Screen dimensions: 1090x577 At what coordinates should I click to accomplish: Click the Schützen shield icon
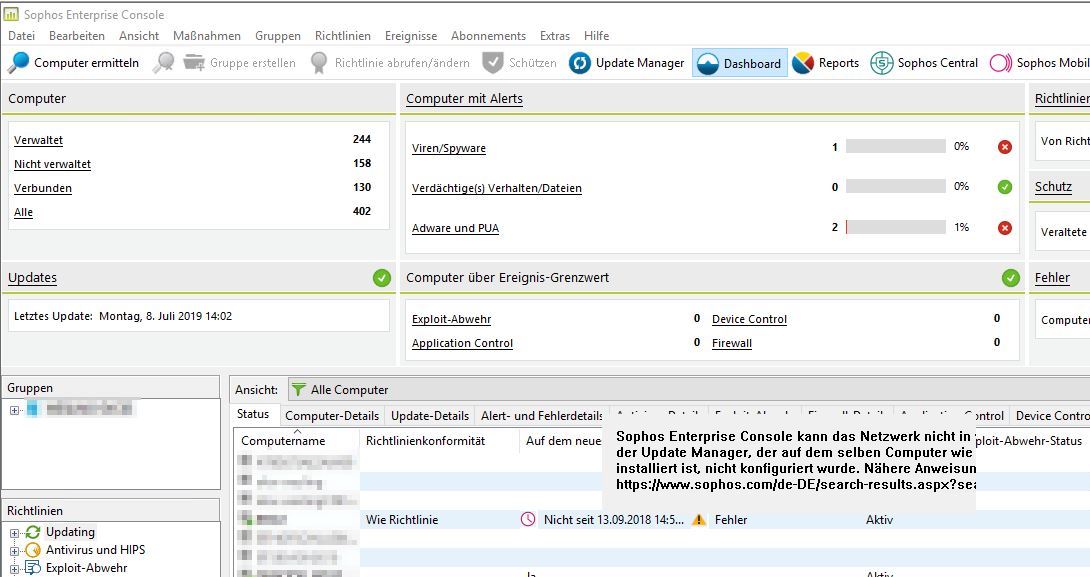click(x=493, y=63)
